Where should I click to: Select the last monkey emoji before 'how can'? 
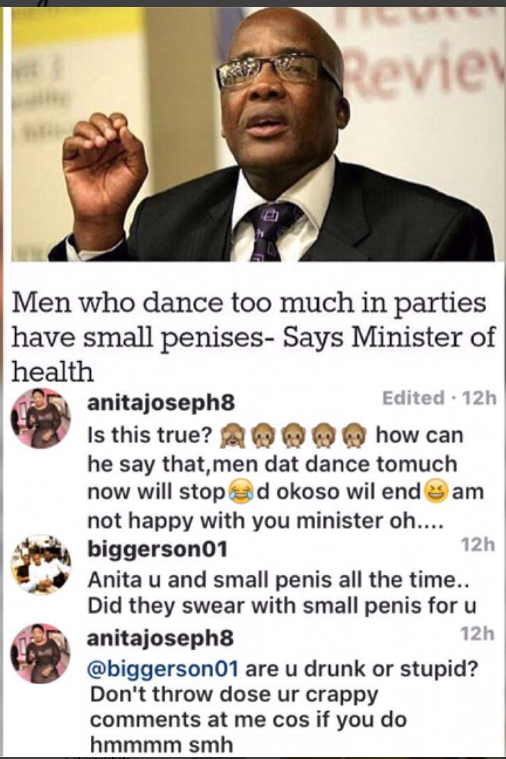[x=354, y=435]
